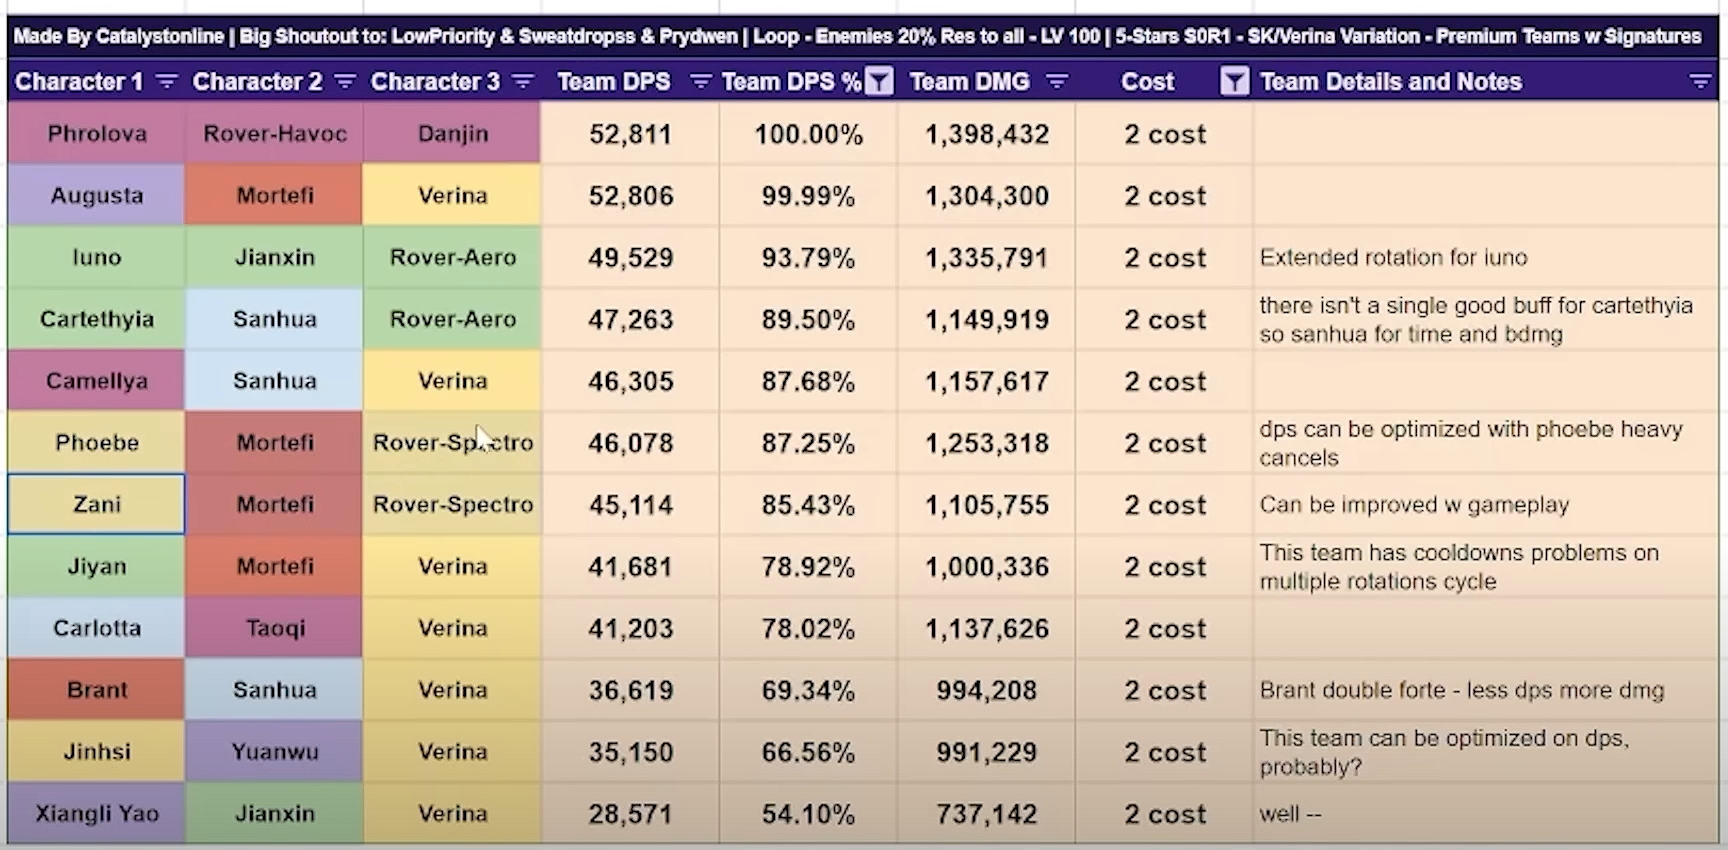The height and width of the screenshot is (850, 1728).
Task: Select the Jinhsi cell
Action: [x=96, y=752]
